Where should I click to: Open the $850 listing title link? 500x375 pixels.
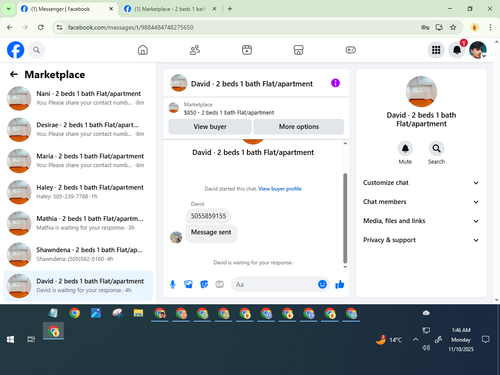[x=229, y=113]
